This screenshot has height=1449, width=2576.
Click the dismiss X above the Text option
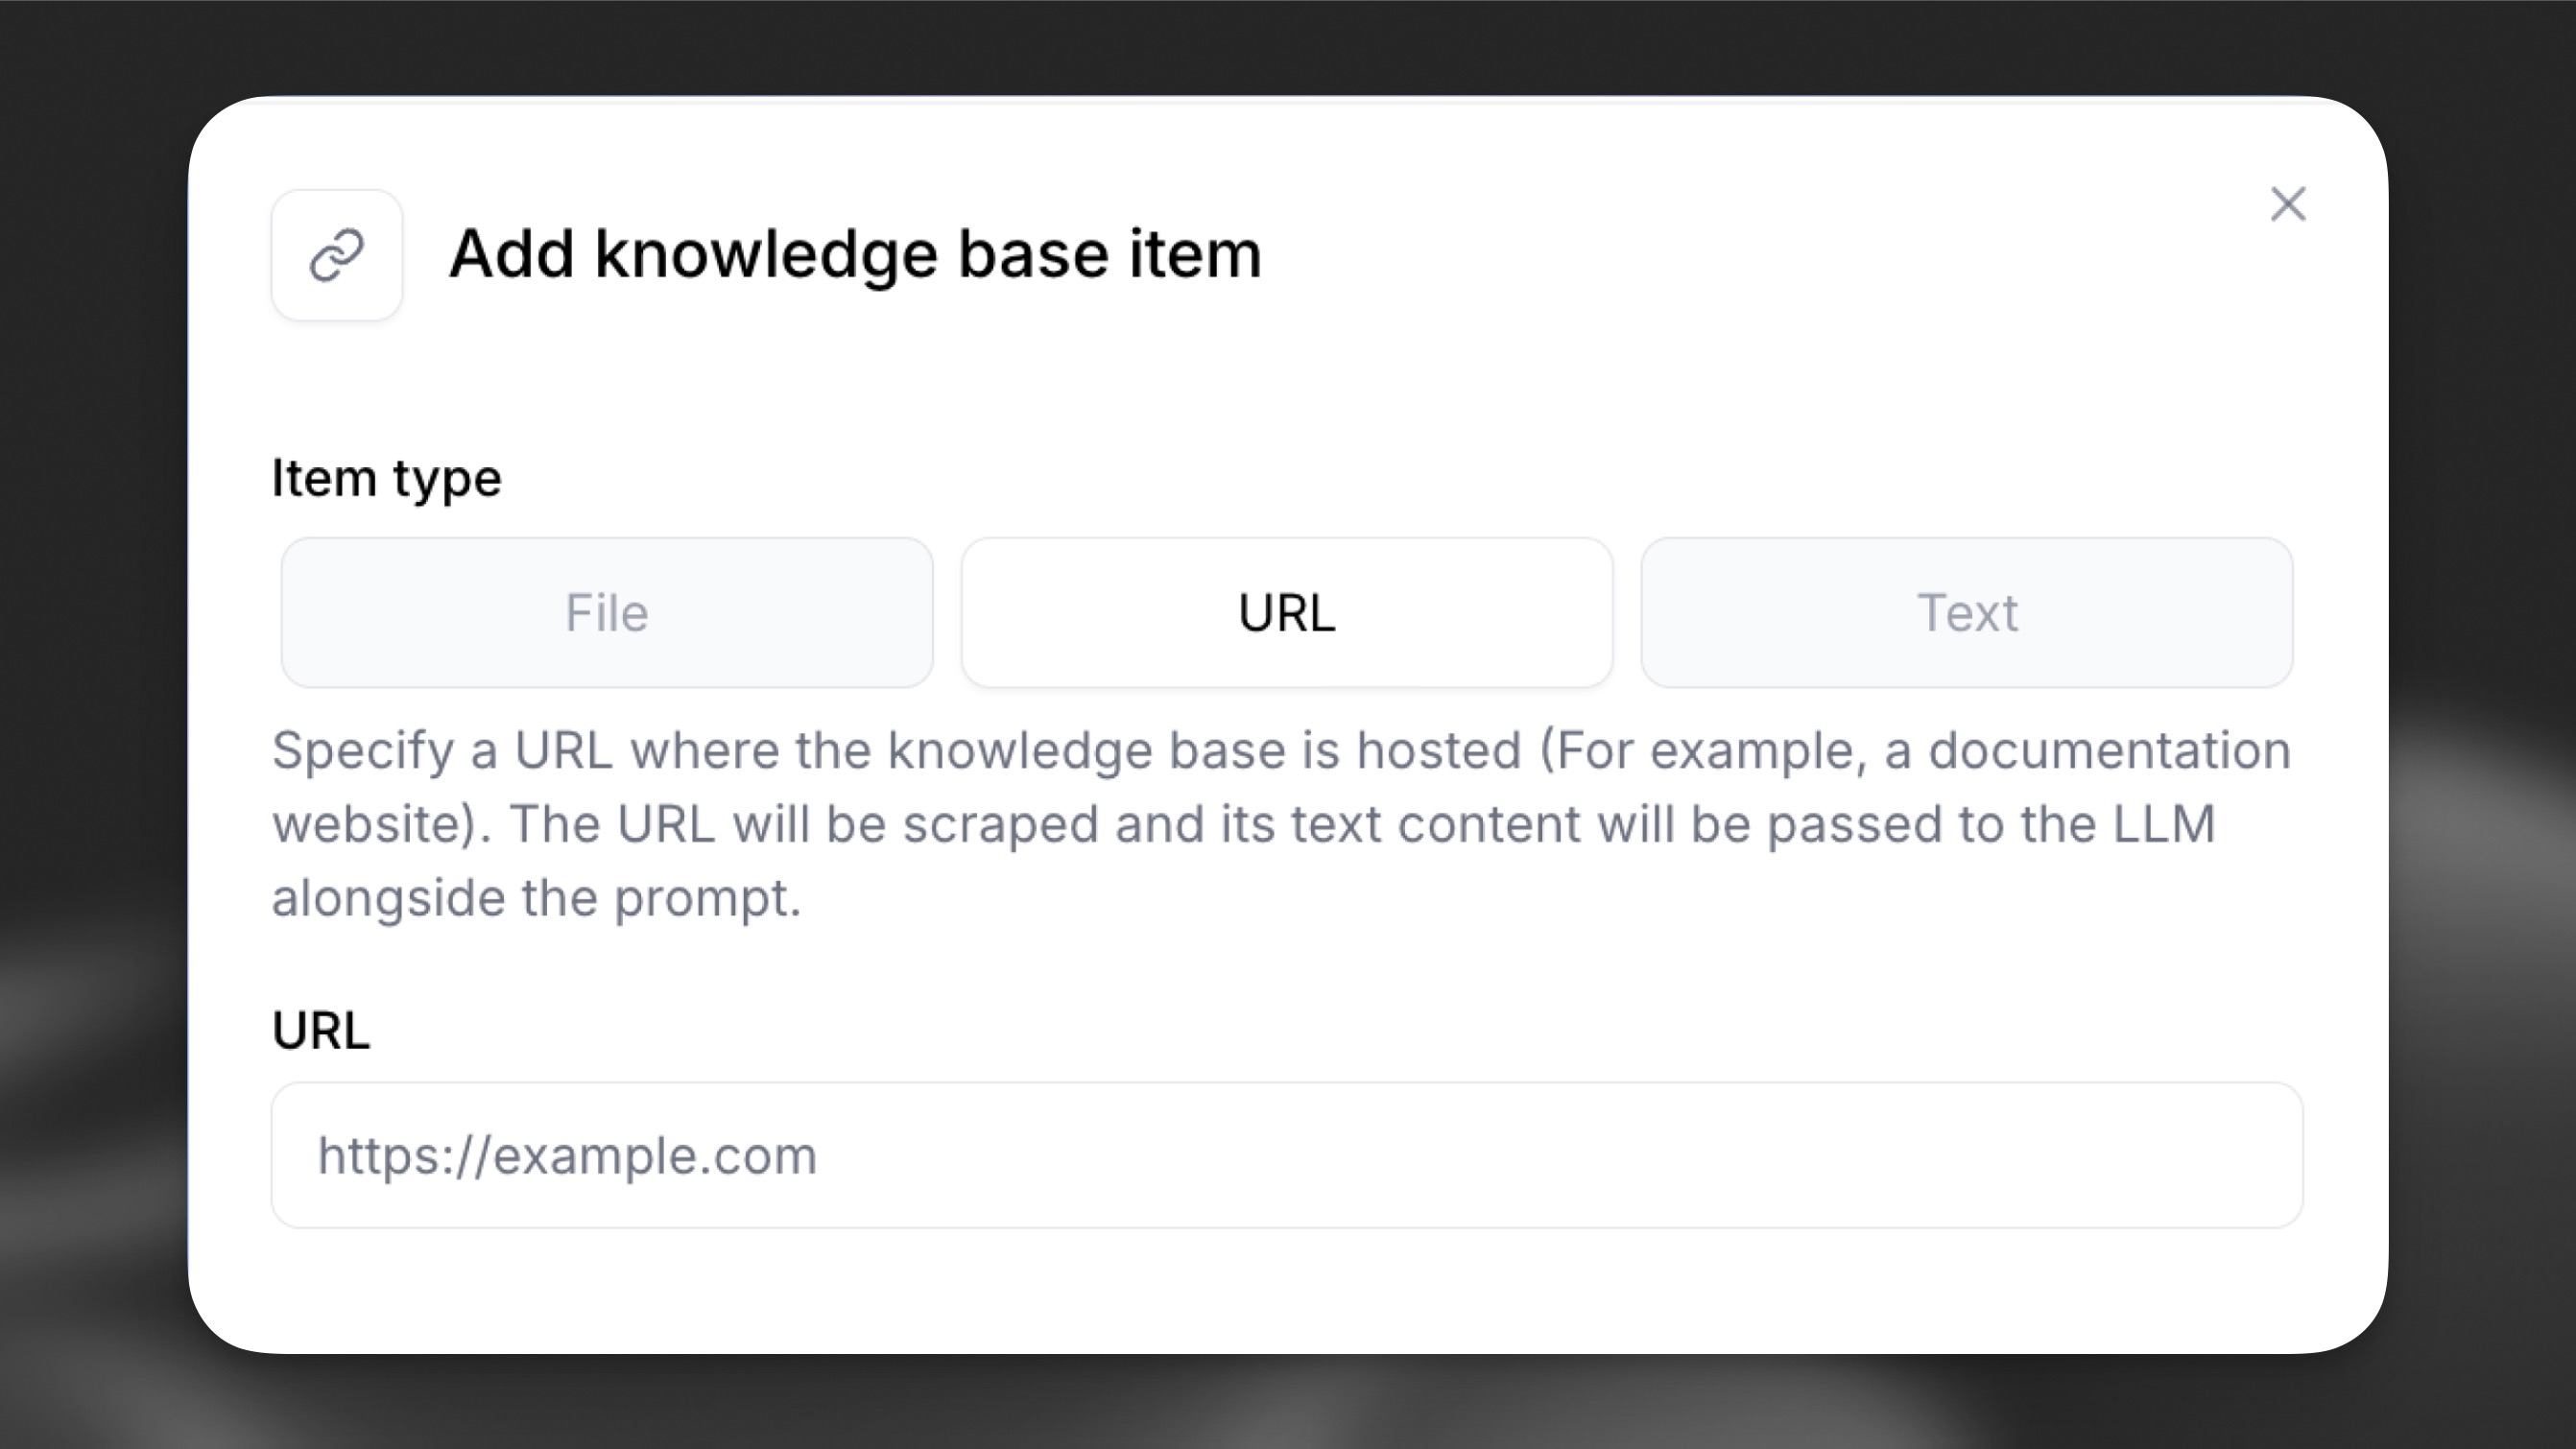tap(2288, 204)
